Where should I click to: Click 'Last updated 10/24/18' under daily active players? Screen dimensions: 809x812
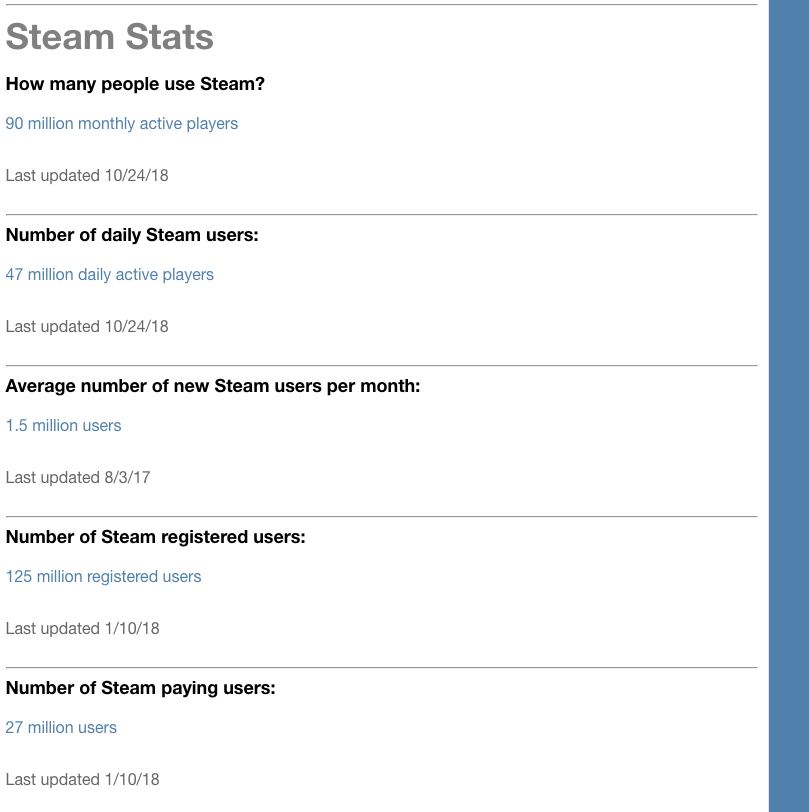point(87,327)
